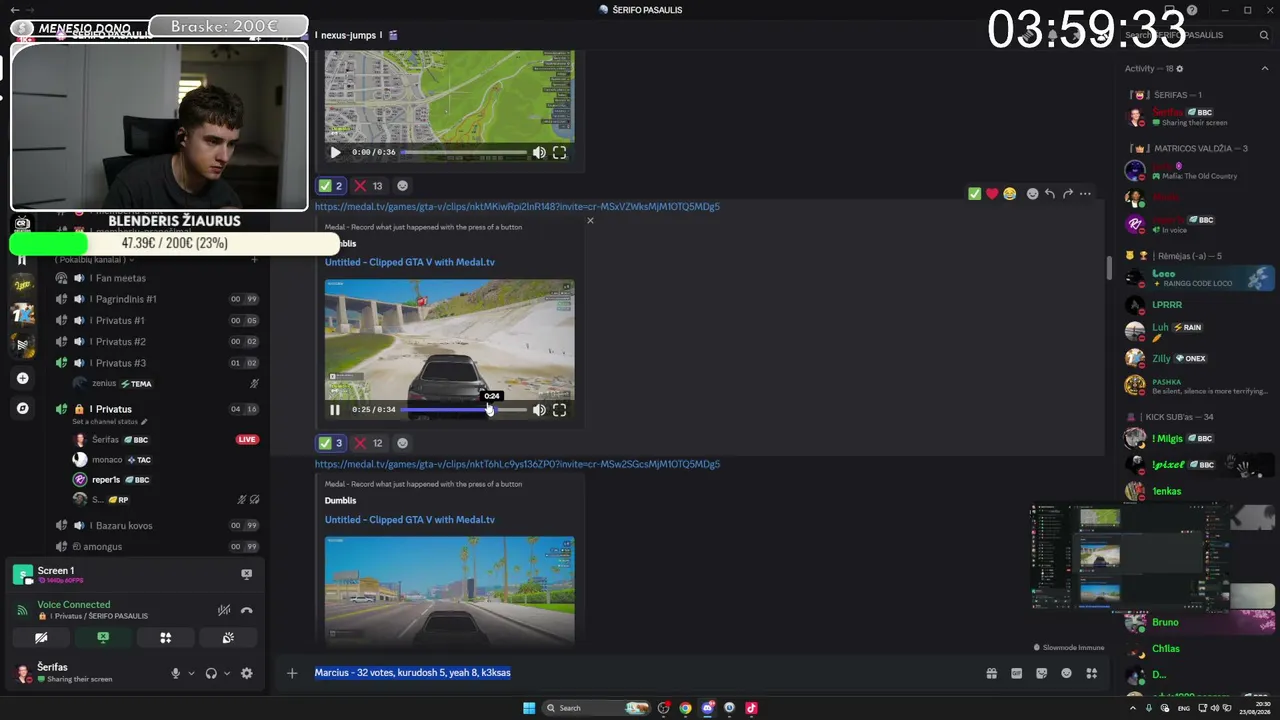Image resolution: width=1280 pixels, height=720 pixels.
Task: Start an Activity from voice panel
Action: pyautogui.click(x=165, y=638)
